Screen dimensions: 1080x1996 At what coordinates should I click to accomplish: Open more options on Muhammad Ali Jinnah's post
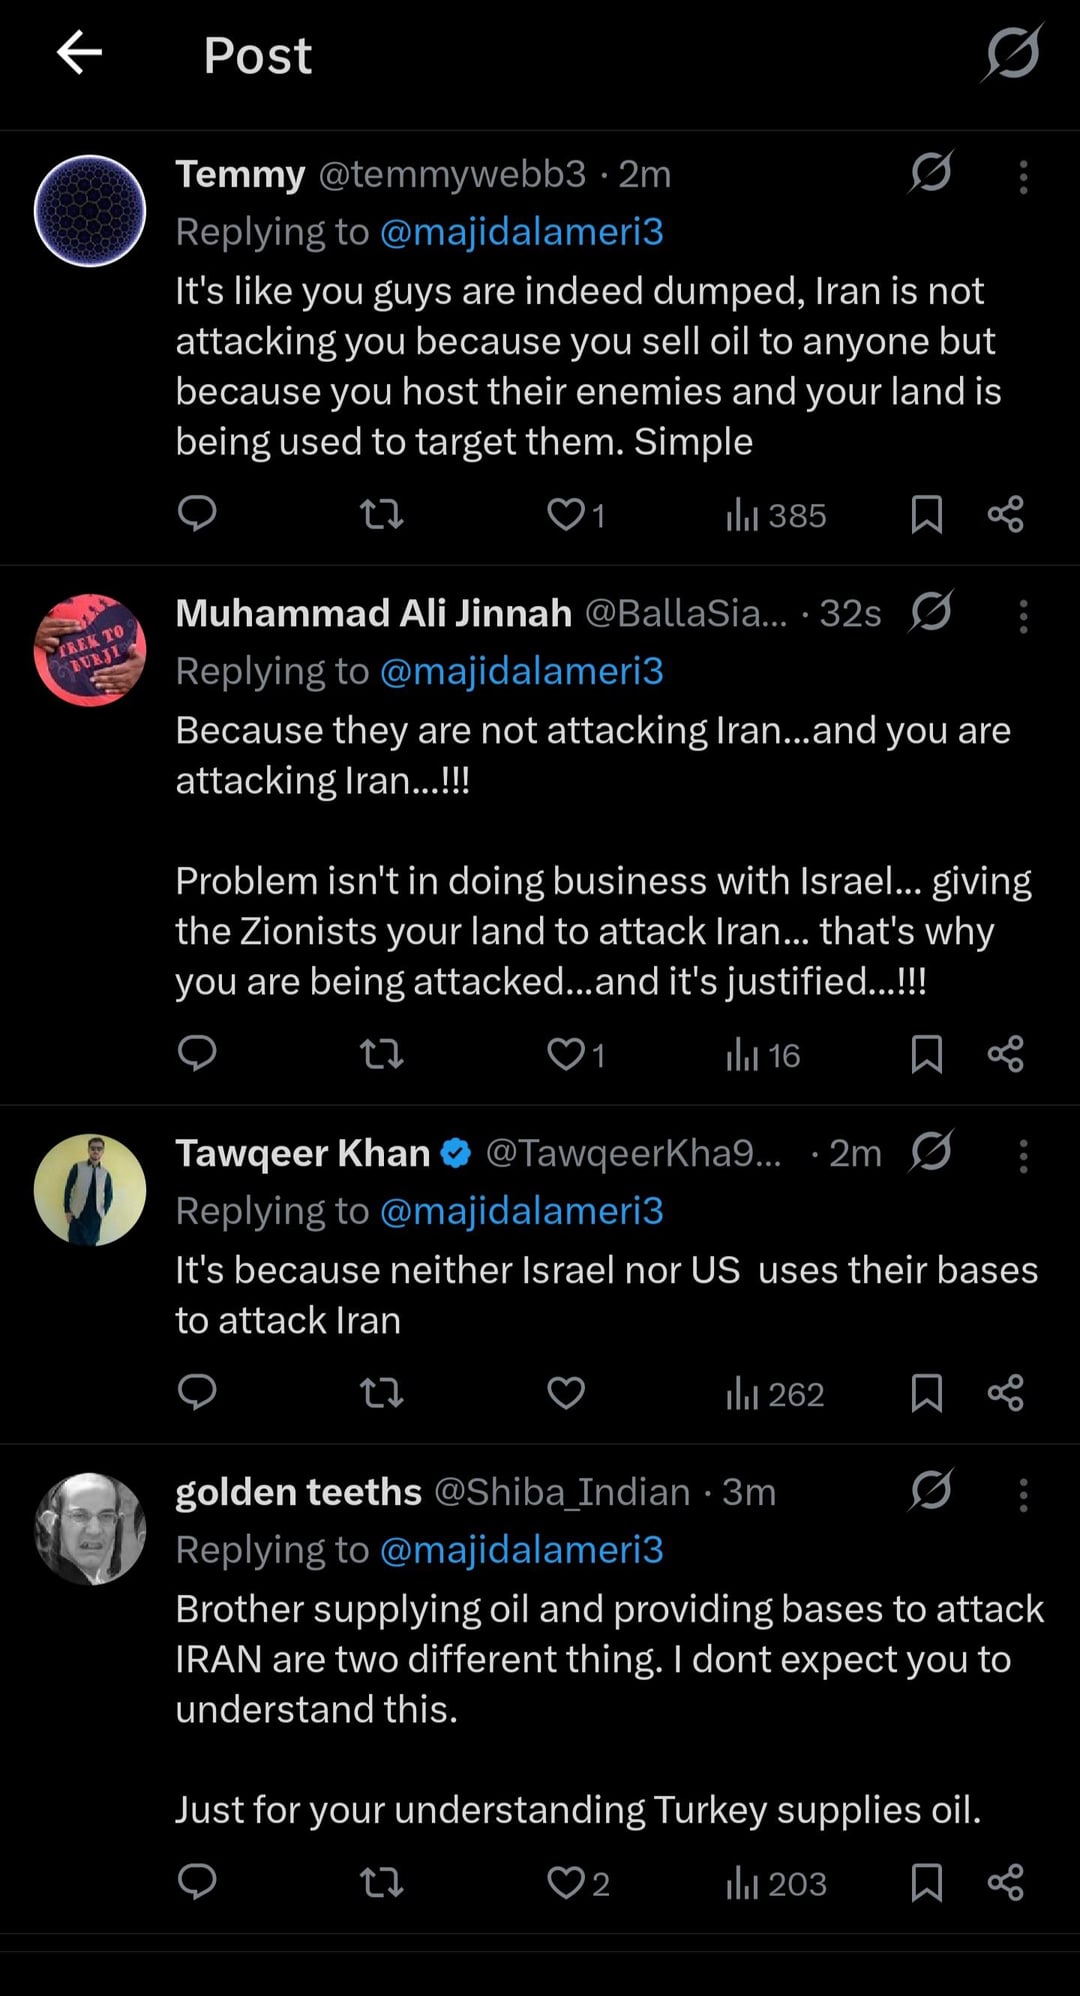pyautogui.click(x=1023, y=616)
